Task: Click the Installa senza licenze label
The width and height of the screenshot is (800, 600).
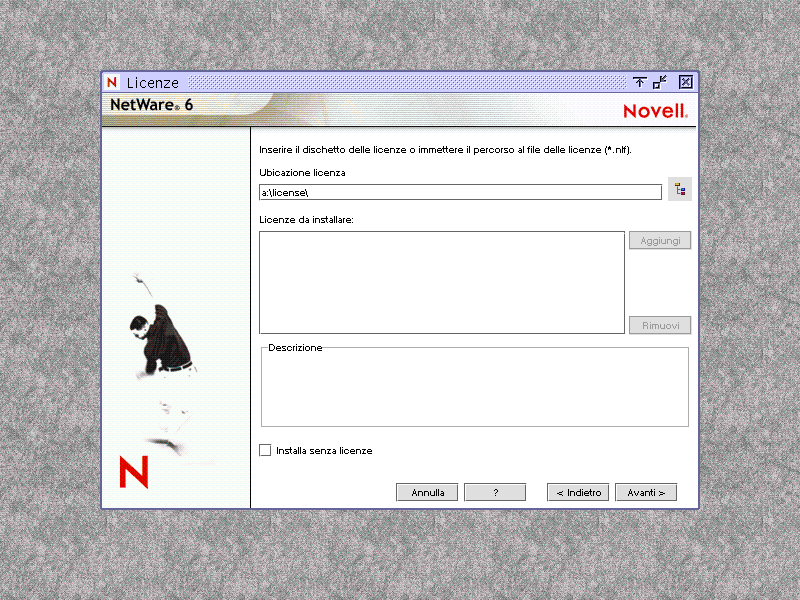Action: click(x=324, y=451)
